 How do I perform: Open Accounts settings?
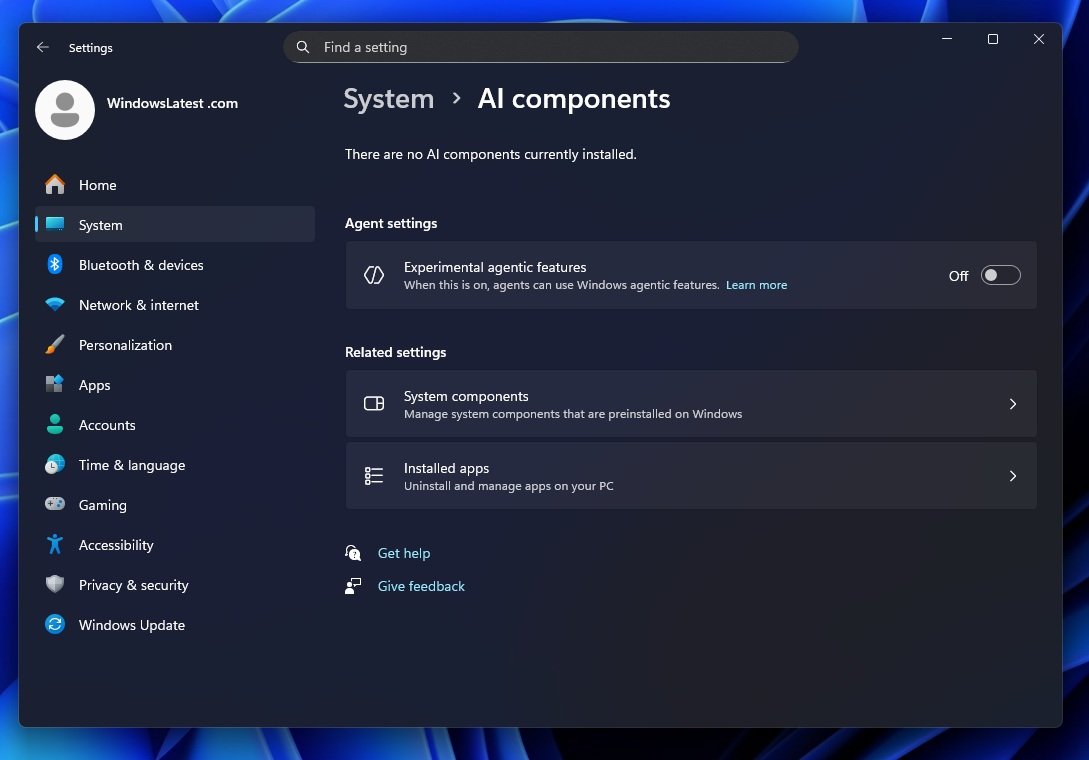107,425
